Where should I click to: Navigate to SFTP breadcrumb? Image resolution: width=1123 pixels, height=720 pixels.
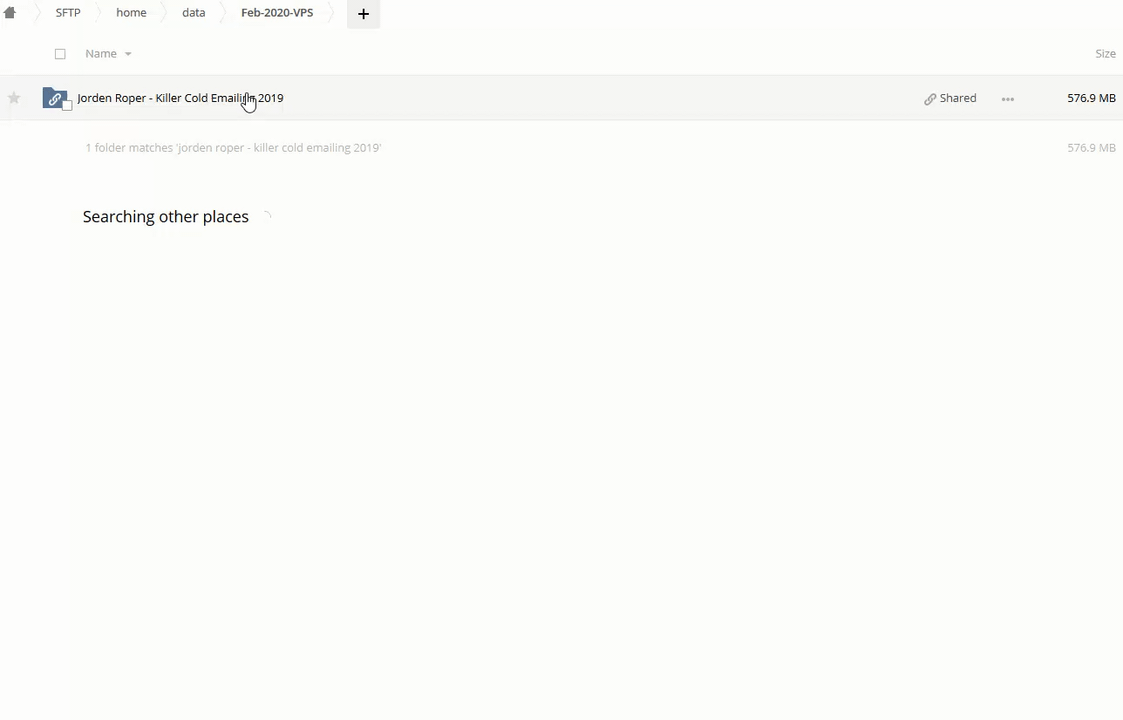pos(68,13)
